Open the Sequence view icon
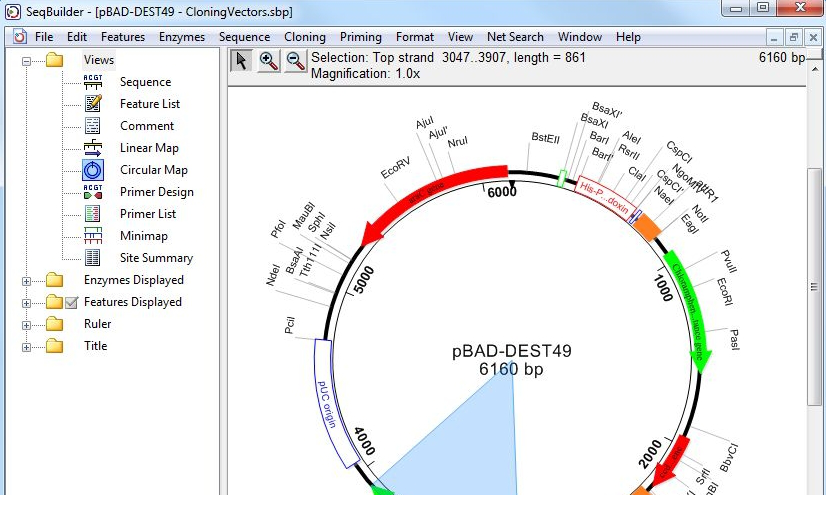The width and height of the screenshot is (826, 514). (93, 82)
